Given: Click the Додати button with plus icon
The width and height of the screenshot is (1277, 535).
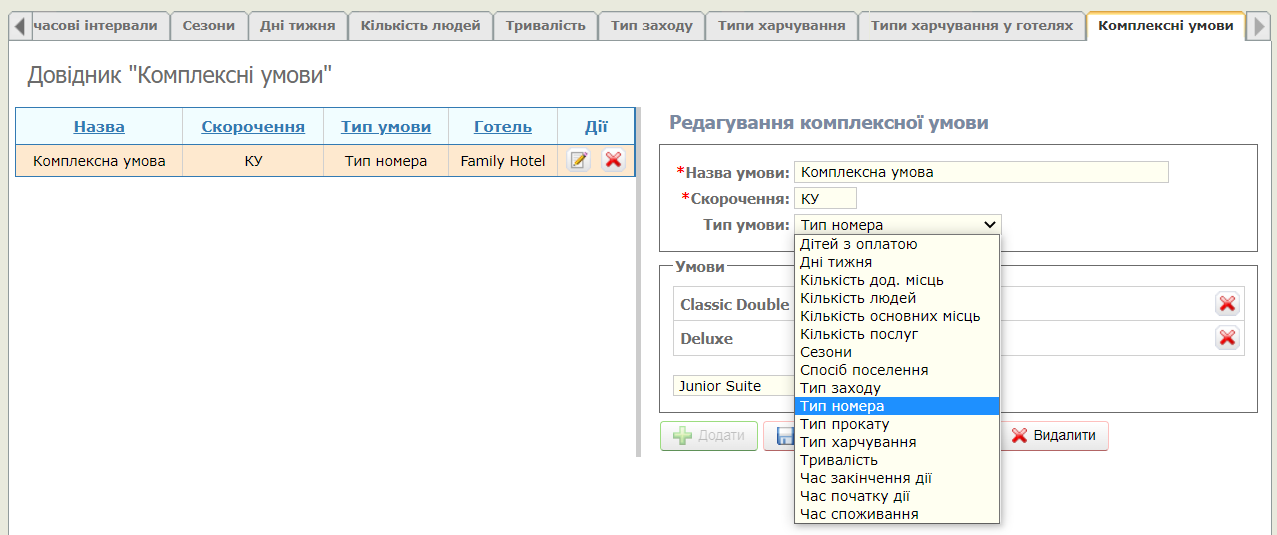Looking at the screenshot, I should click(709, 436).
